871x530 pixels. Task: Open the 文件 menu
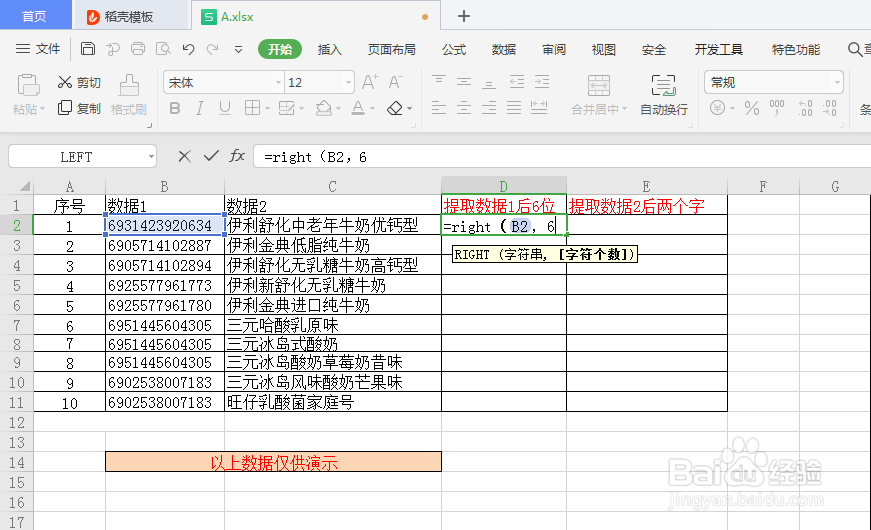[38, 49]
